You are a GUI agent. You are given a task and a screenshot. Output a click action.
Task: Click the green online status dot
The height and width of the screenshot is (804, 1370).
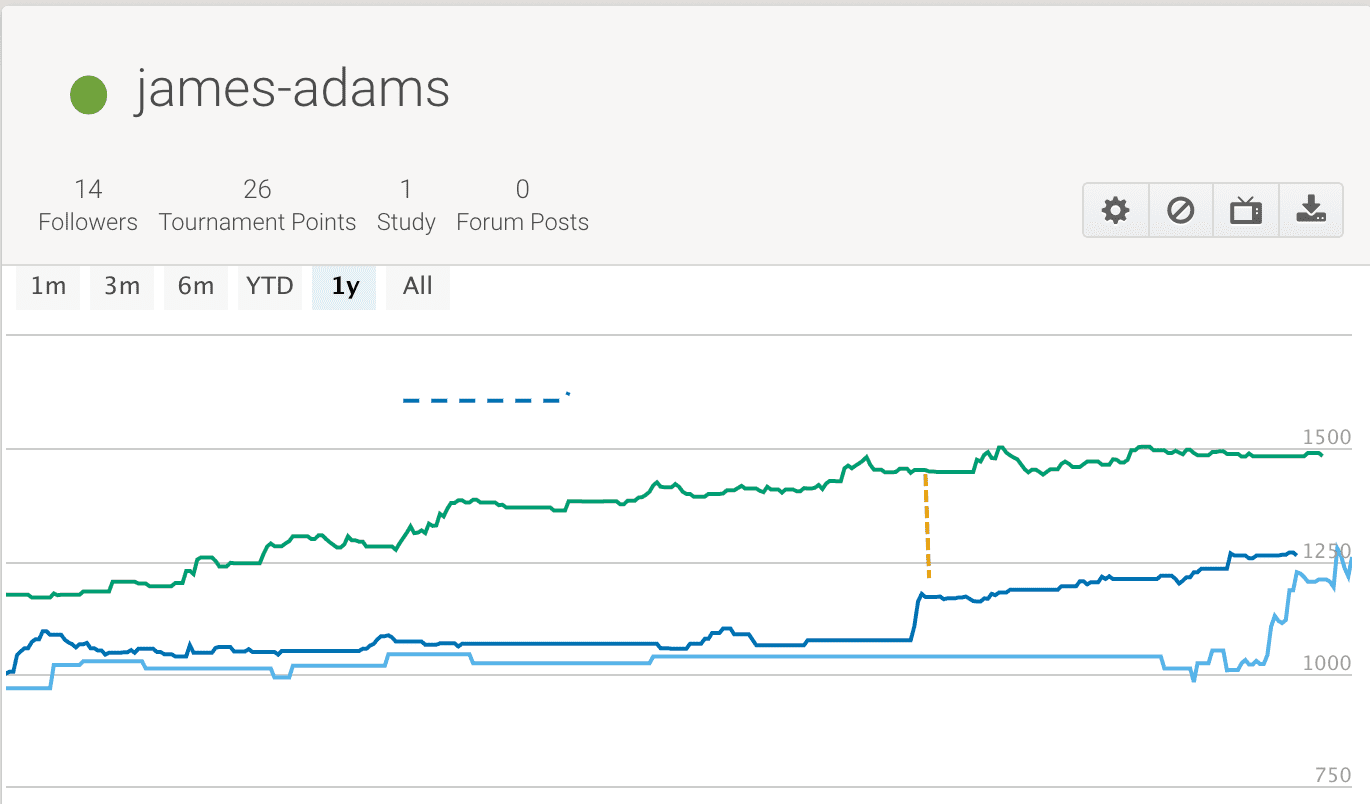click(88, 95)
